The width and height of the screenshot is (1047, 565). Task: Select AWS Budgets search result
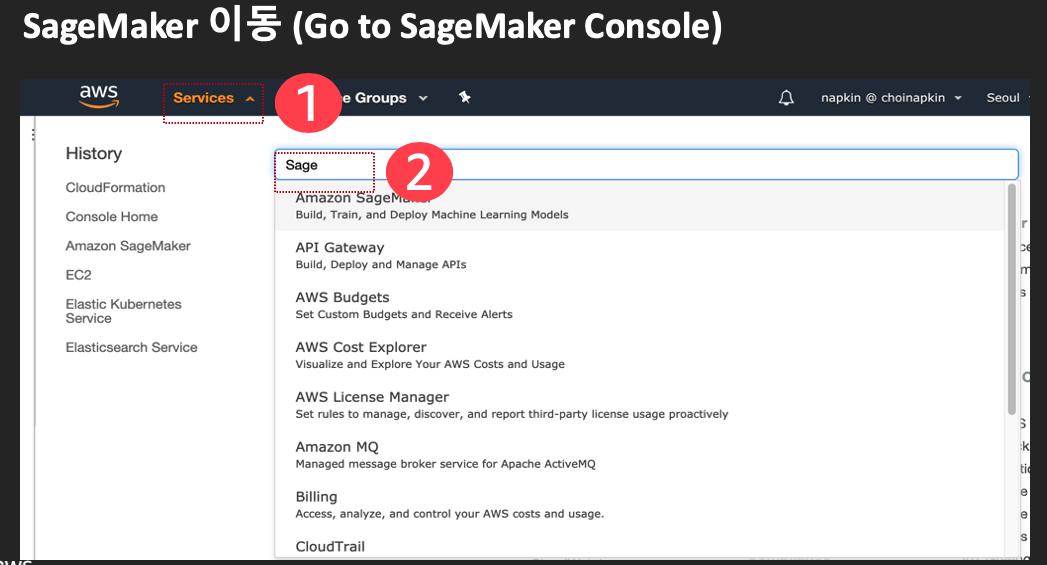[x=639, y=305]
